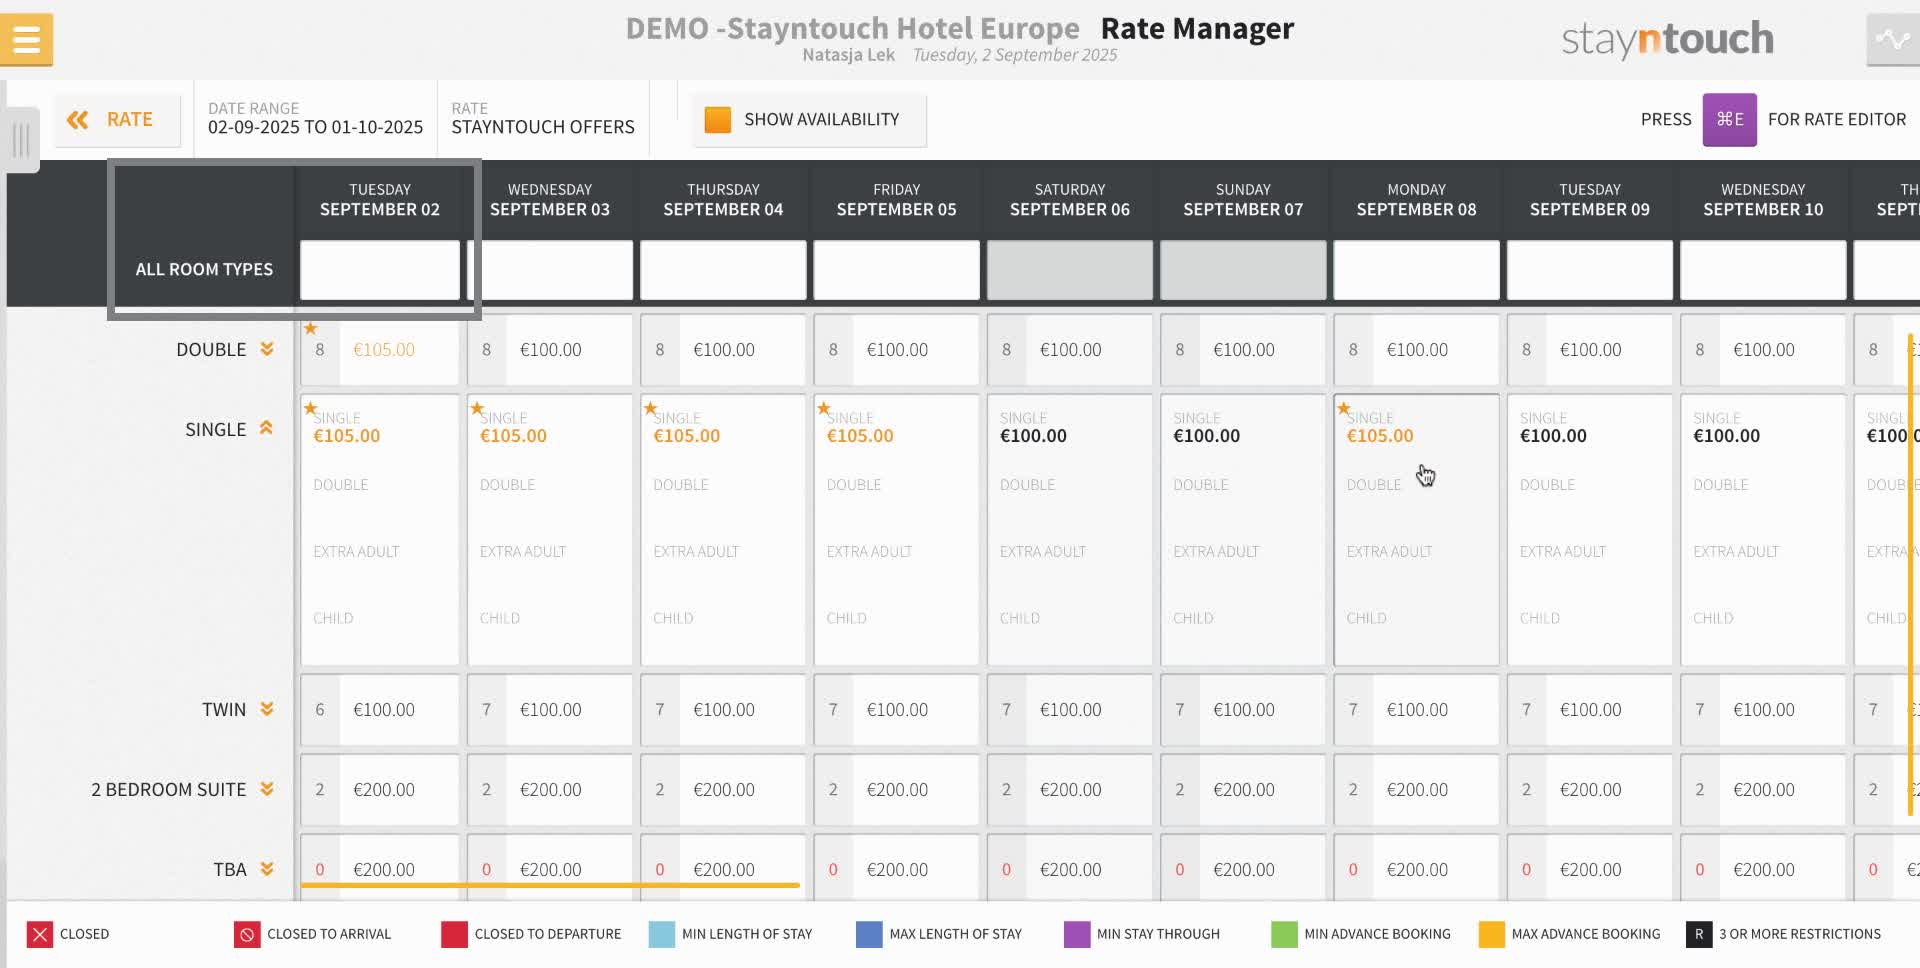Image resolution: width=1920 pixels, height=968 pixels.
Task: Select the Saturday September 06 column header
Action: [x=1070, y=200]
